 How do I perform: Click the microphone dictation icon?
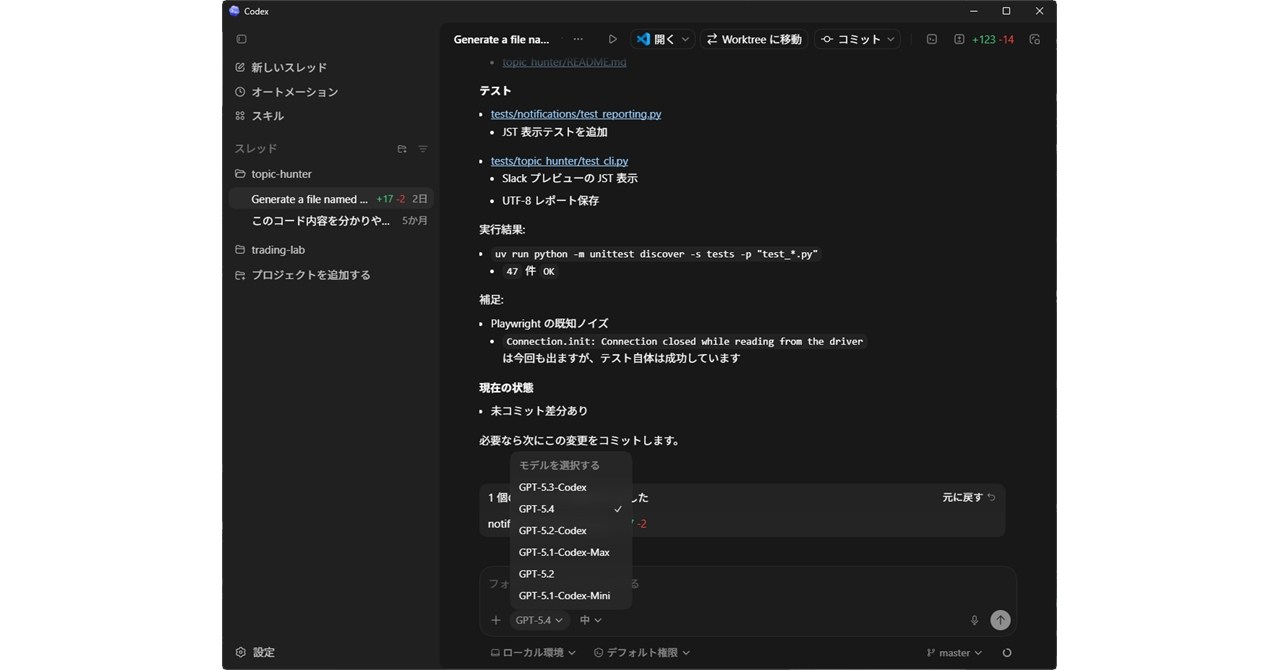tap(974, 620)
